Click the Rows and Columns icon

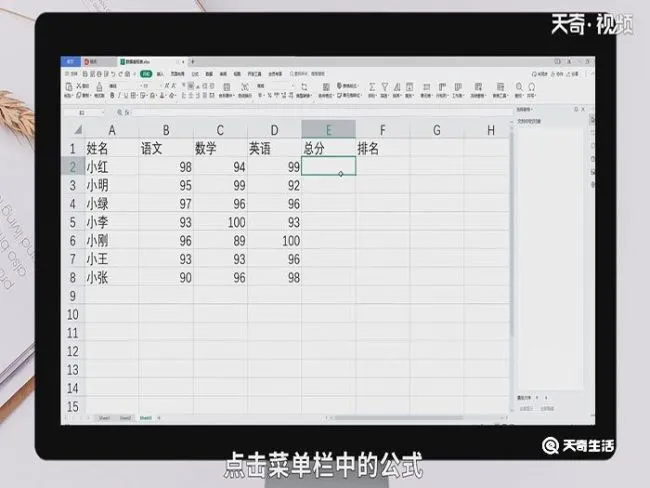(x=442, y=87)
